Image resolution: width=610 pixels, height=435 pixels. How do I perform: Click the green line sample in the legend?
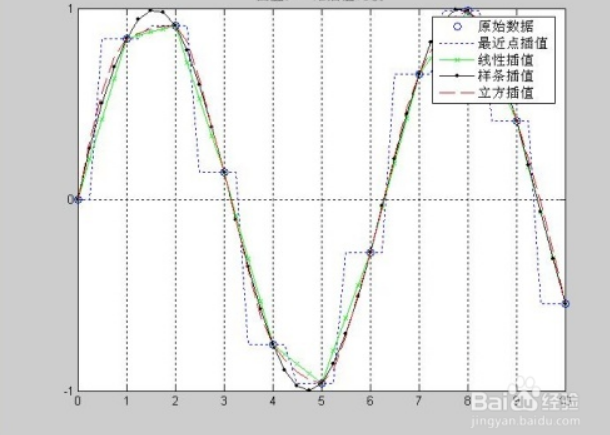coord(457,60)
